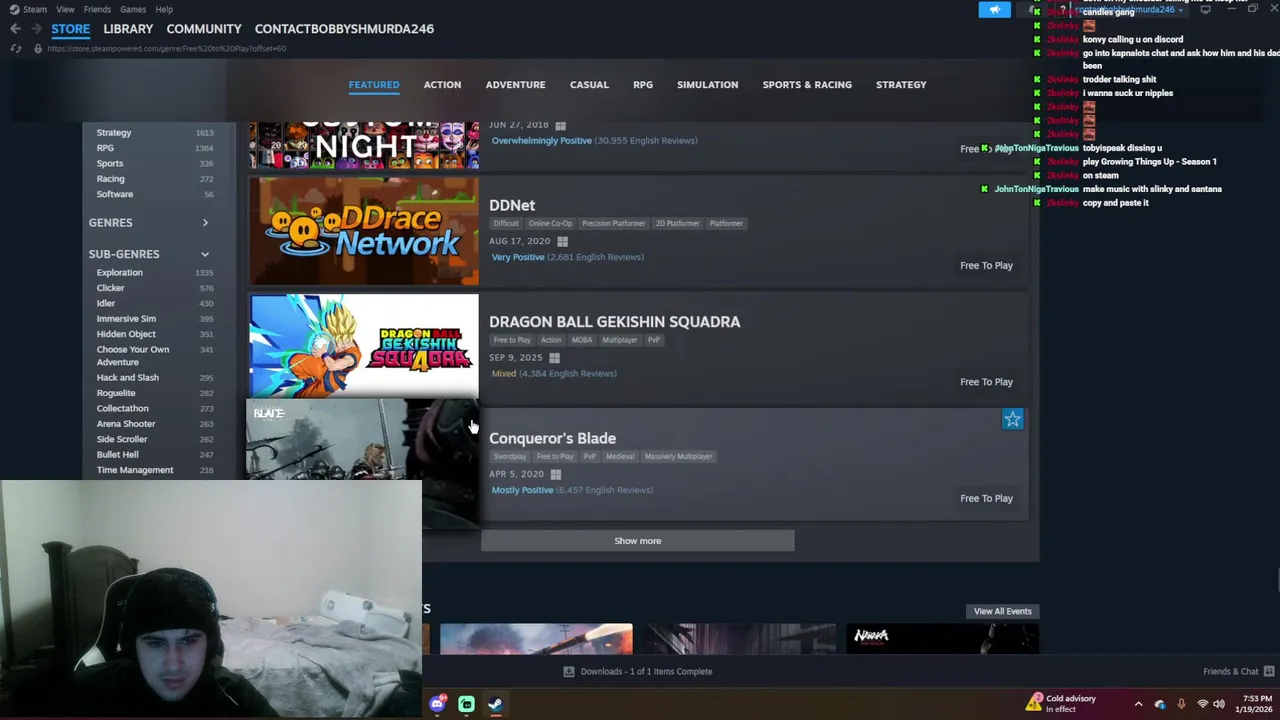This screenshot has height=720, width=1280.
Task: Click Sports filter in the sidebar
Action: click(x=110, y=163)
